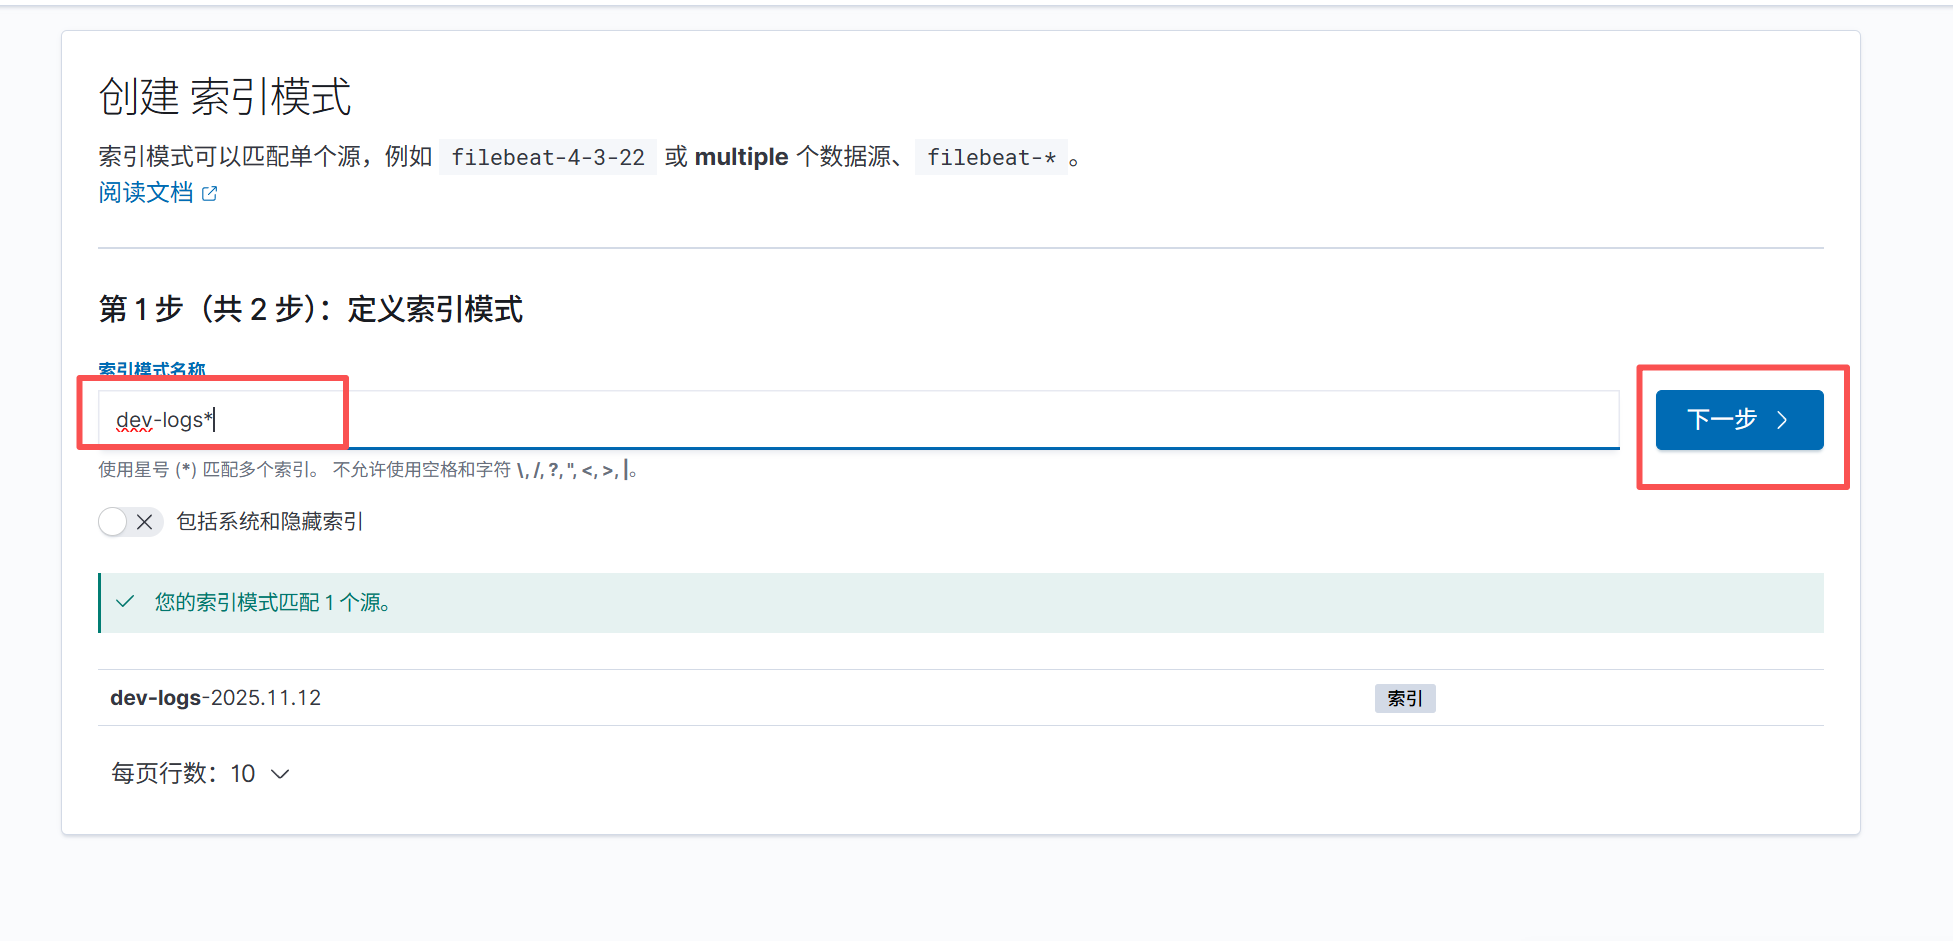Click the X icon on the toggle switch
Viewport: 1953px width, 941px height.
pyautogui.click(x=145, y=522)
